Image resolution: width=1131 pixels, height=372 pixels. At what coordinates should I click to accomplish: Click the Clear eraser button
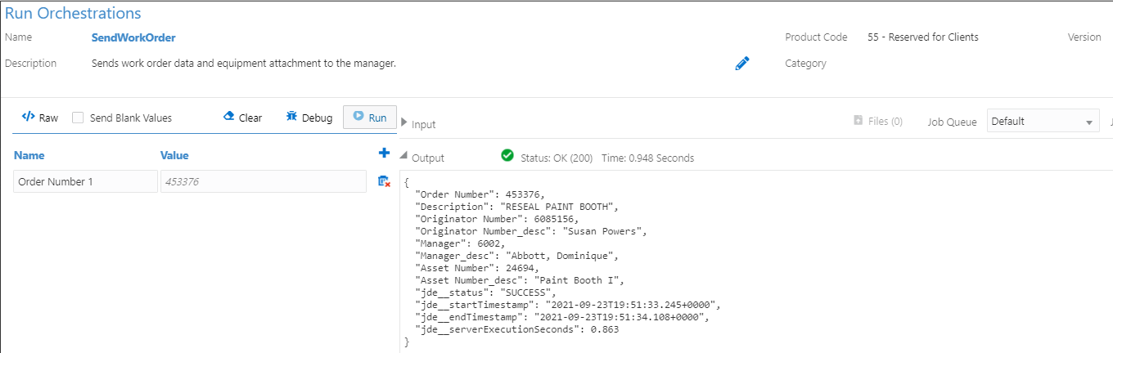pos(243,118)
